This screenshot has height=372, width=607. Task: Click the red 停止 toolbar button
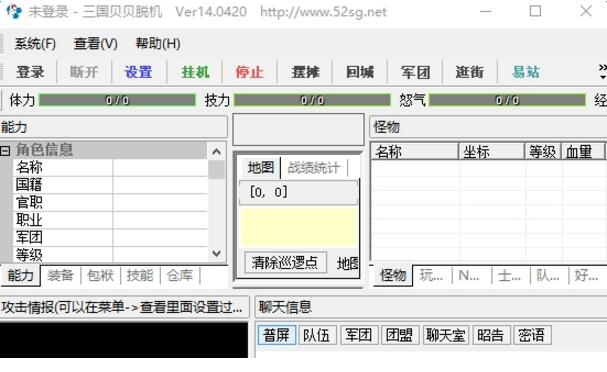pos(250,72)
